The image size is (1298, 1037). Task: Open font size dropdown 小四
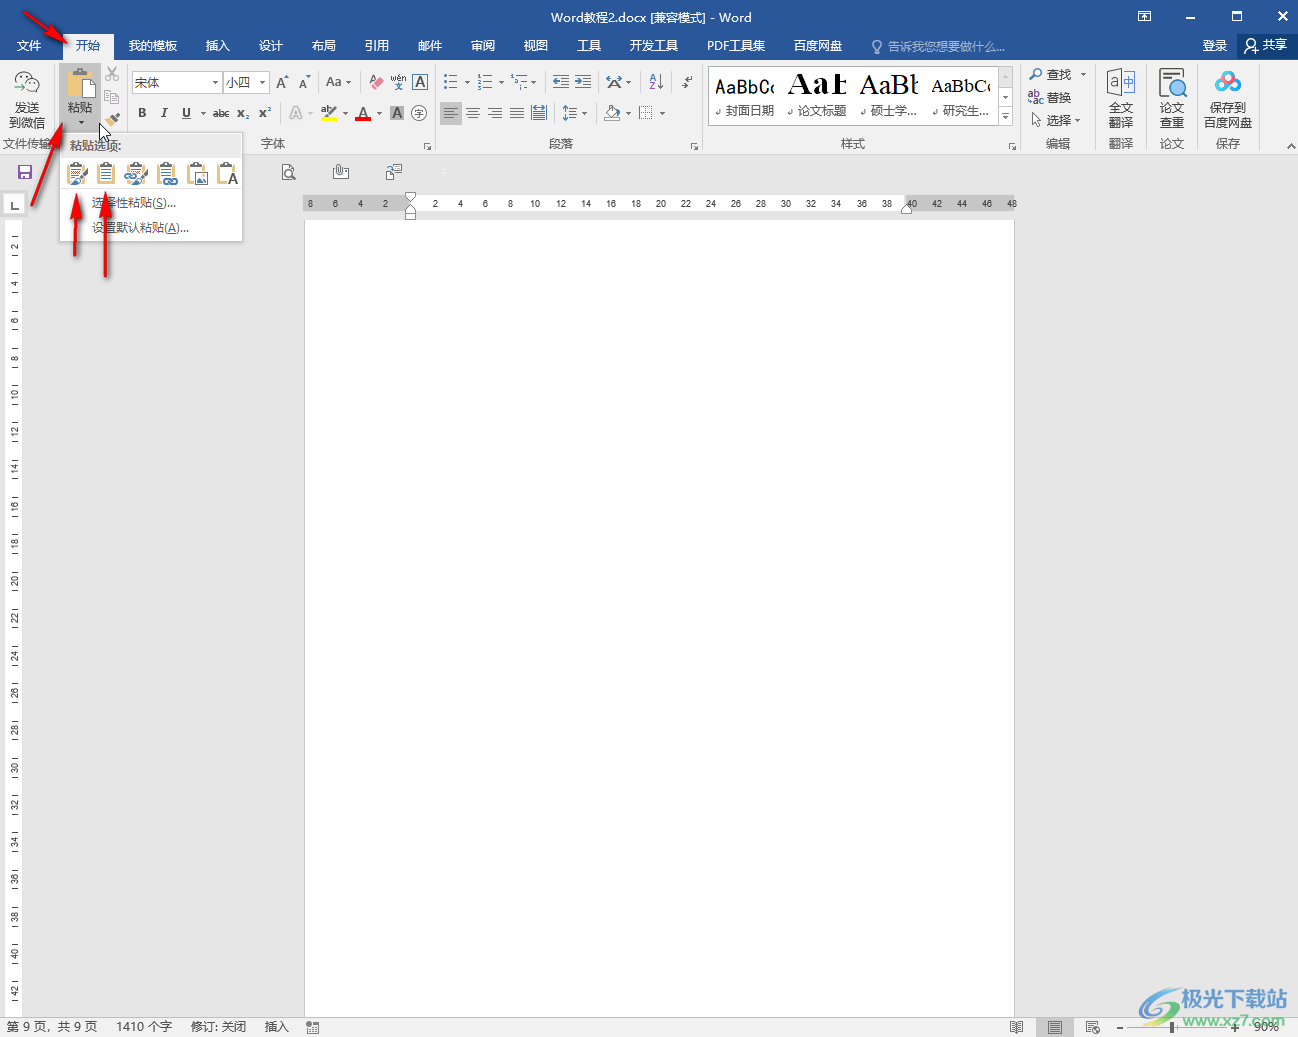point(263,82)
